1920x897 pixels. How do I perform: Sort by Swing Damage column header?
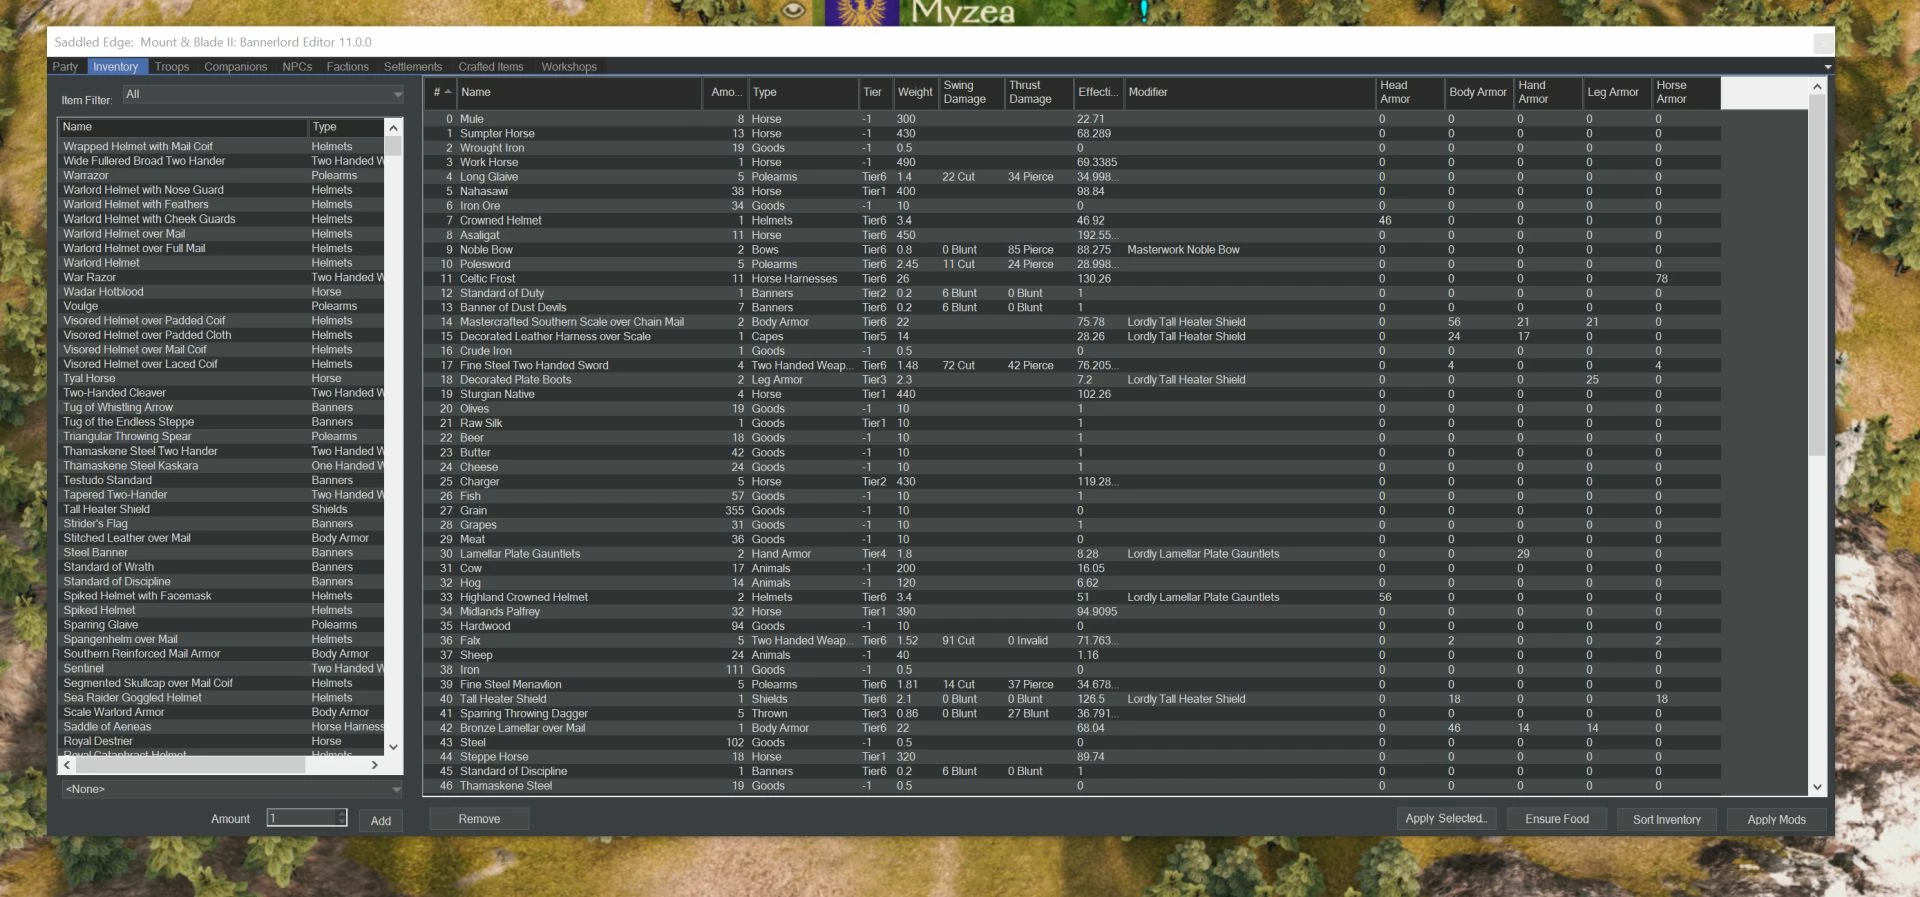coord(971,92)
